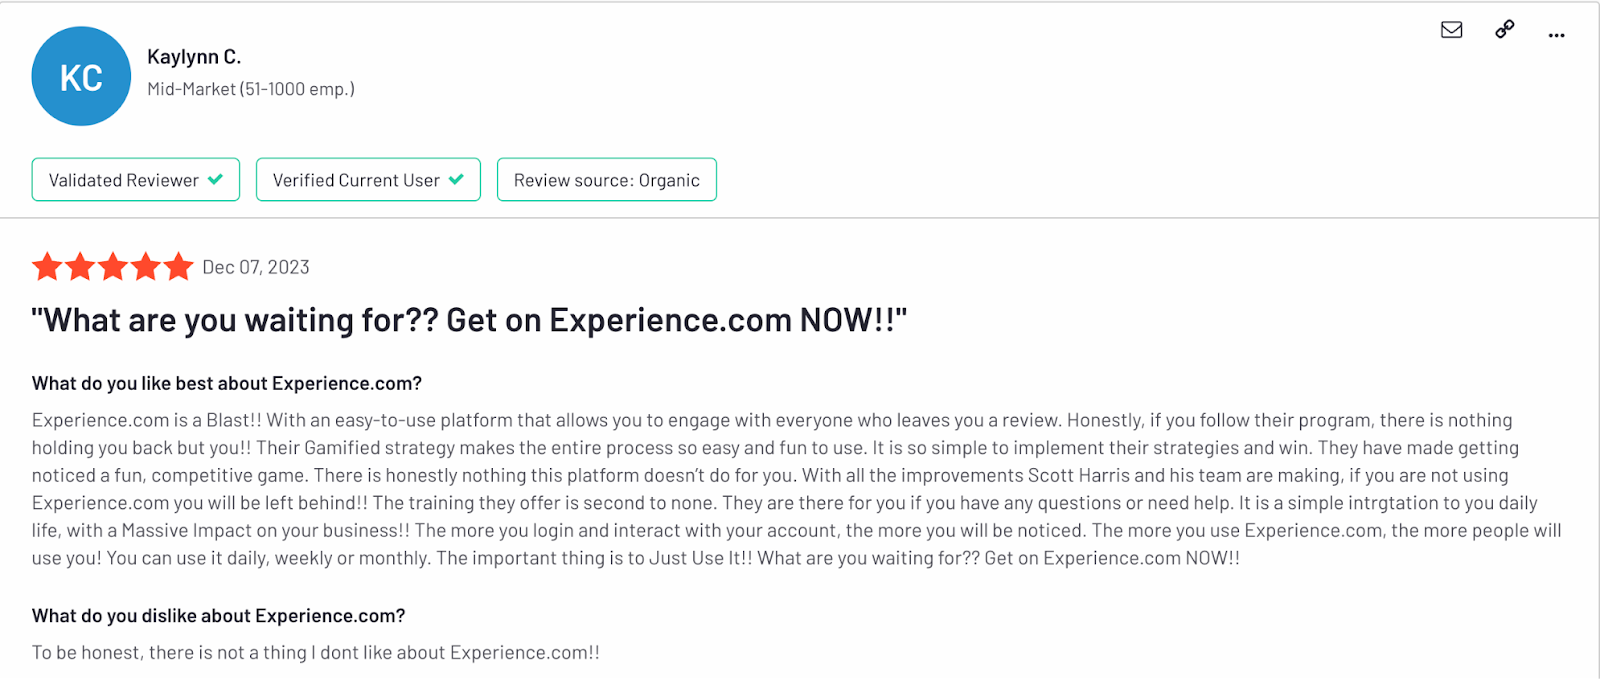
Task: Click the second orange rating star
Action: [80, 267]
